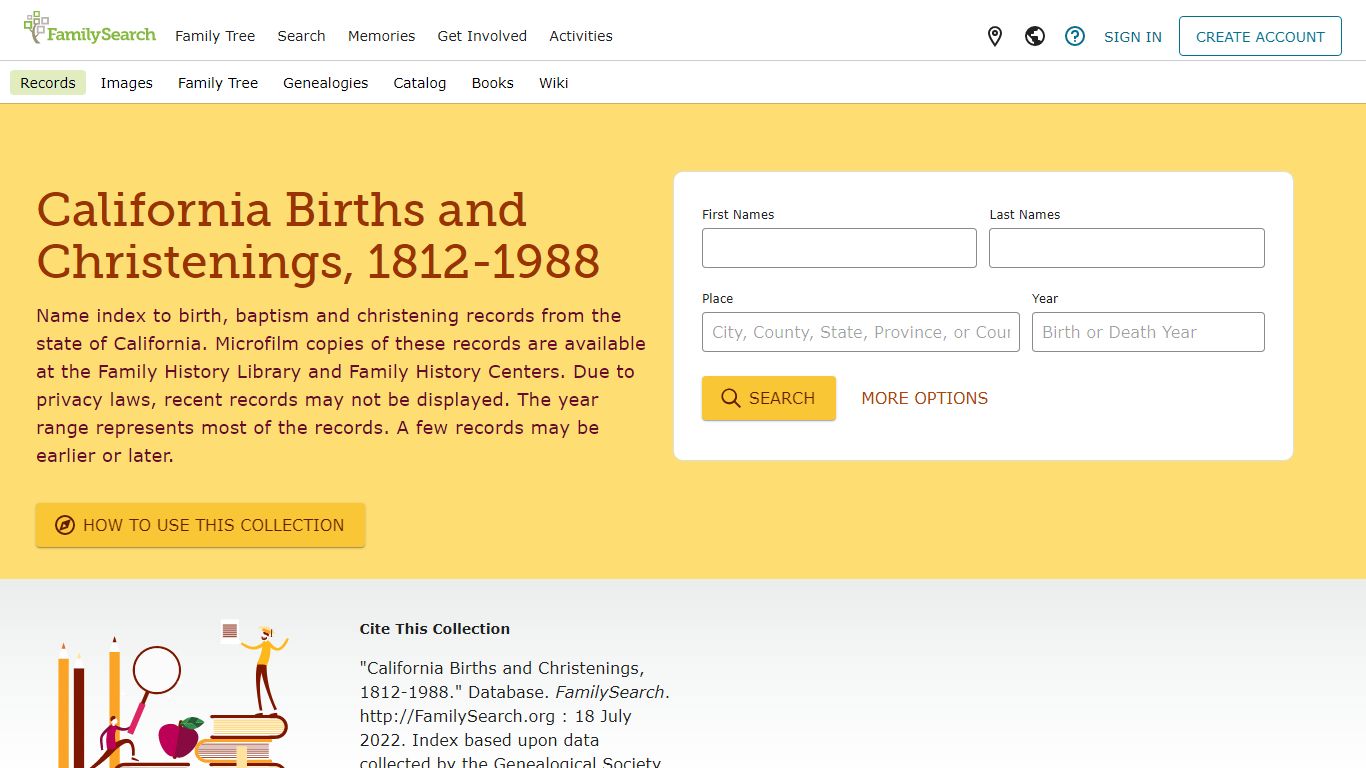Focus the Birth or Death Year field

click(1148, 332)
